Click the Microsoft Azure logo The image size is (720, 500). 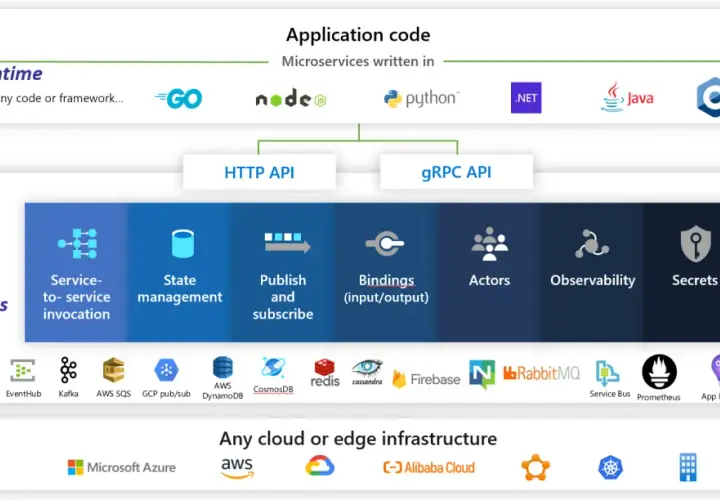pyautogui.click(x=122, y=467)
